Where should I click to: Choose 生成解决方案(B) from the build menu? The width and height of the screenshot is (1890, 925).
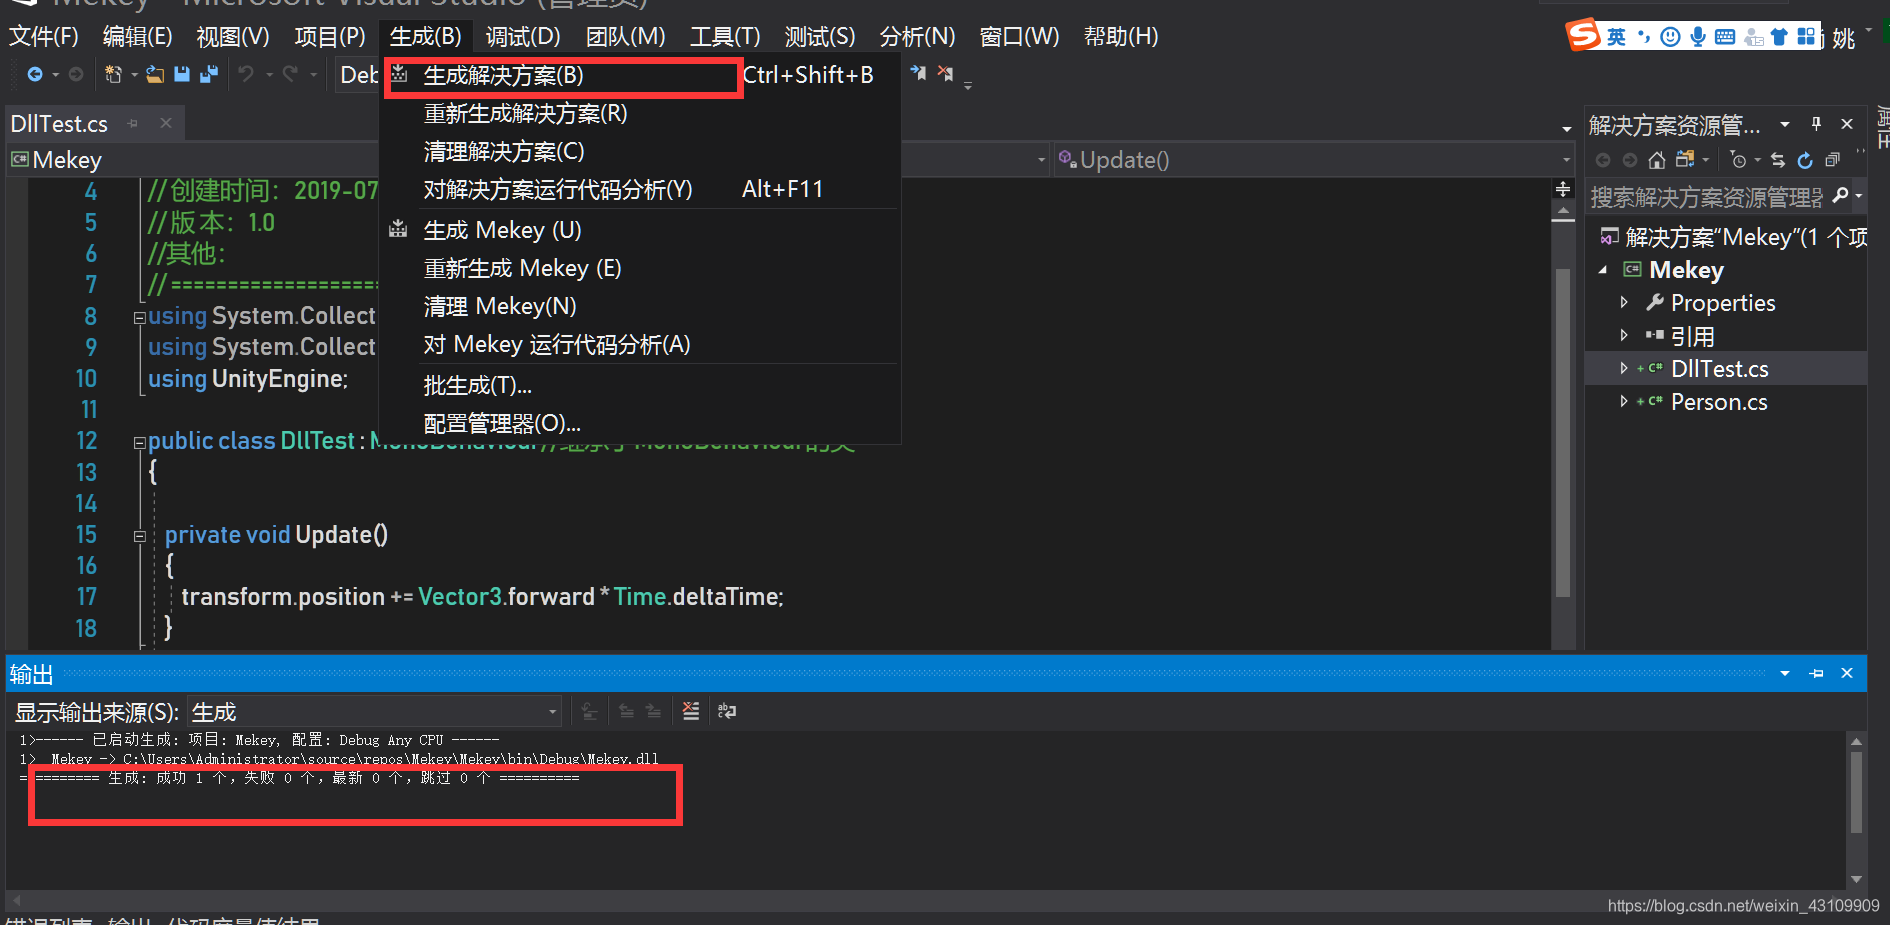click(640, 75)
